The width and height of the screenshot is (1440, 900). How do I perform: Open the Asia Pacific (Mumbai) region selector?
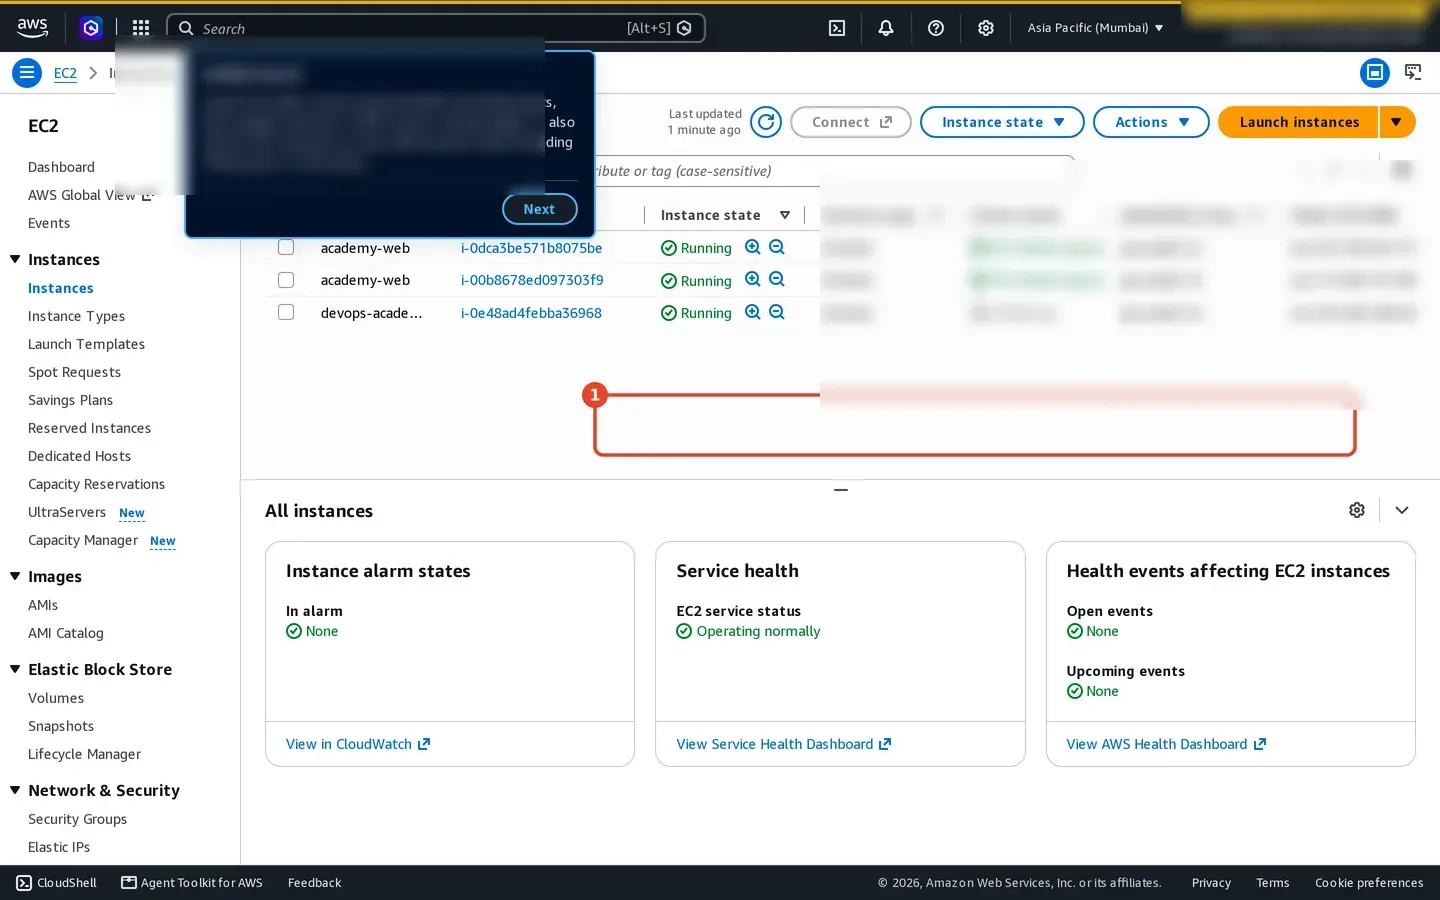click(x=1095, y=28)
